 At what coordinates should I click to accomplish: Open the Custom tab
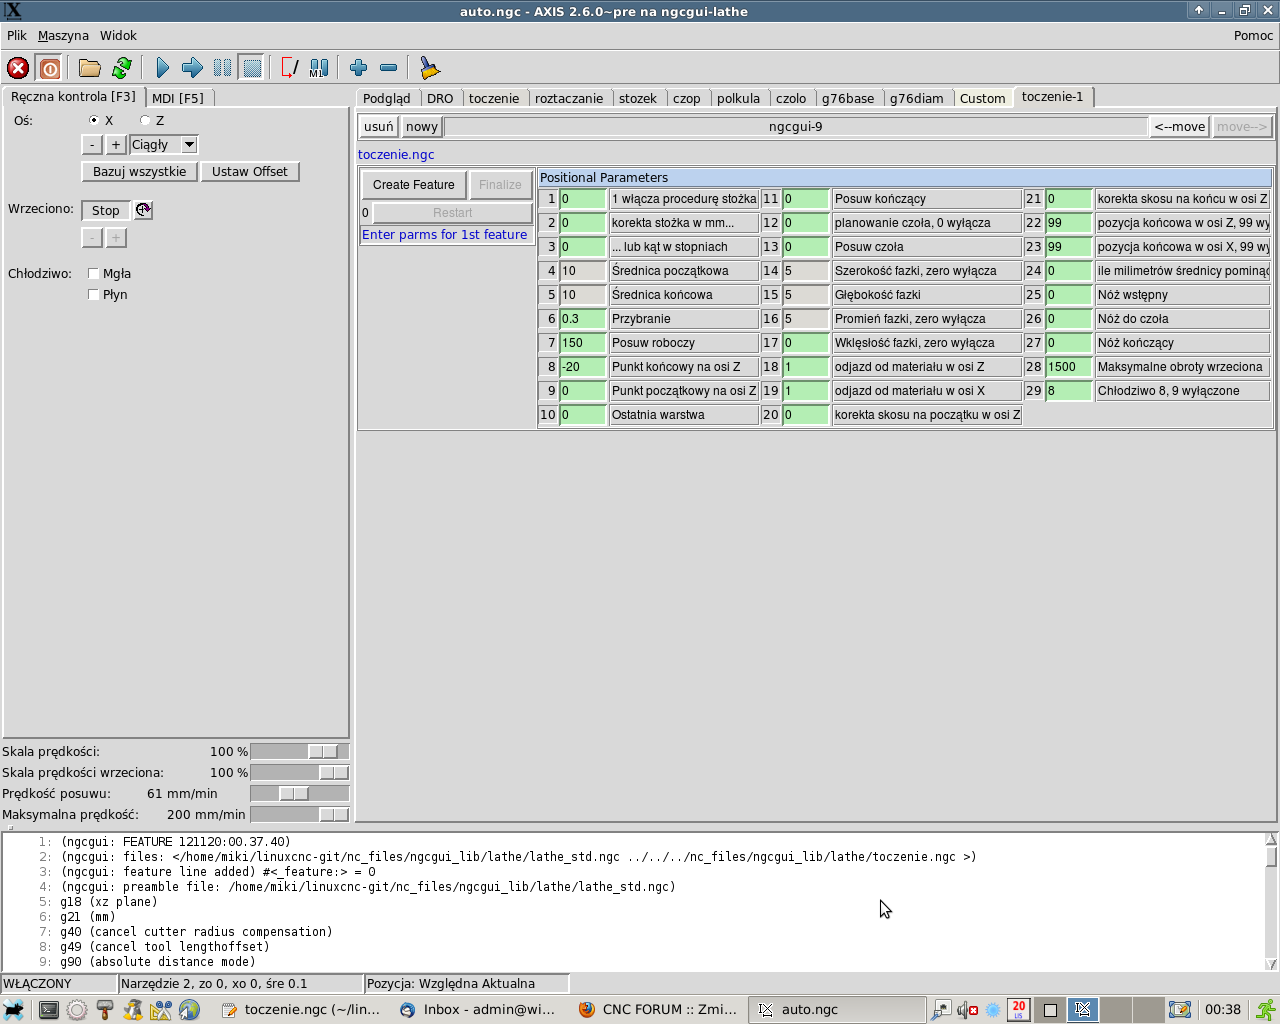(982, 98)
